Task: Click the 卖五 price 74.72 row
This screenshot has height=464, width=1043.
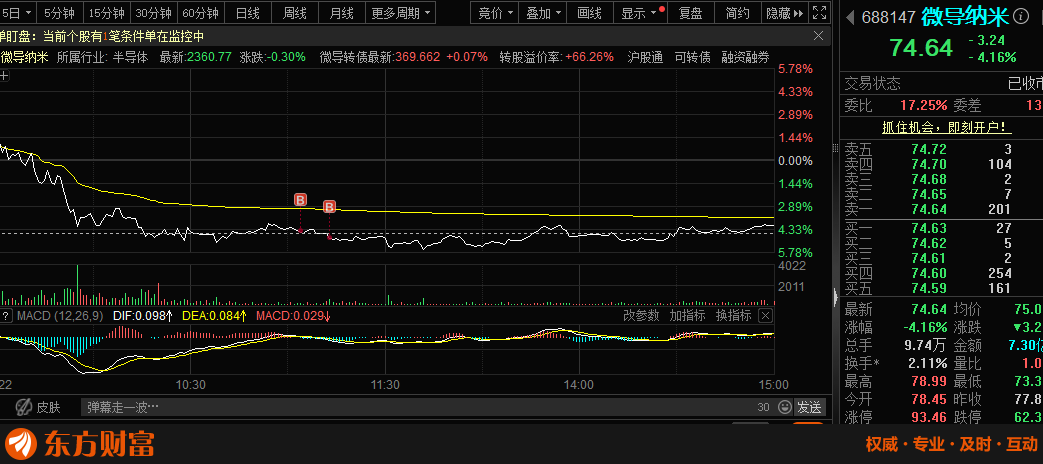Action: pos(929,149)
